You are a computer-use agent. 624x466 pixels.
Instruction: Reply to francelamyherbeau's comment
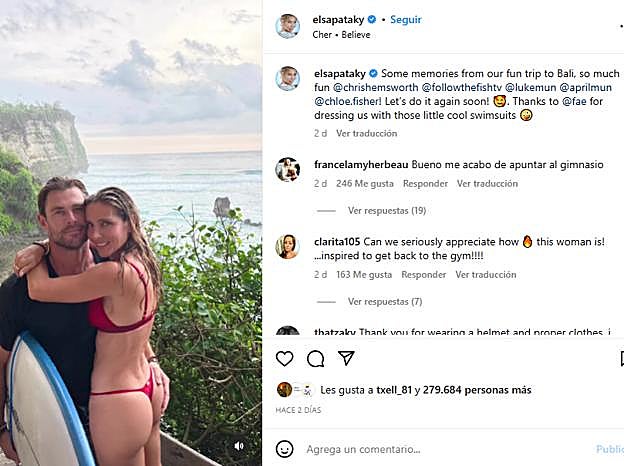(x=424, y=184)
